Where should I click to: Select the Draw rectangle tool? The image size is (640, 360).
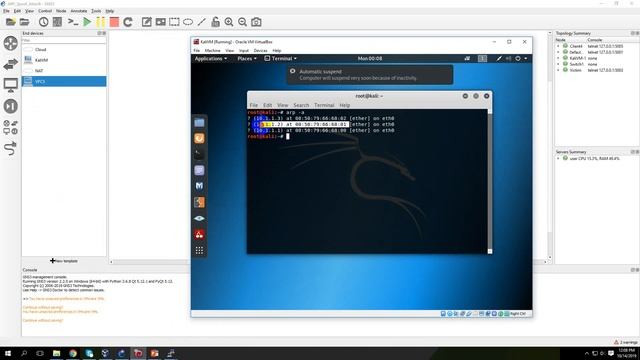(x=174, y=22)
